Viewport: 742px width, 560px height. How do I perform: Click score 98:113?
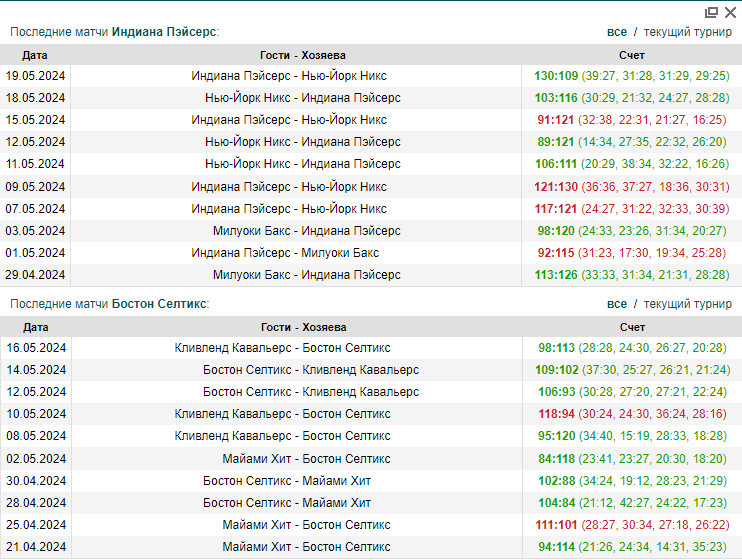(x=556, y=348)
